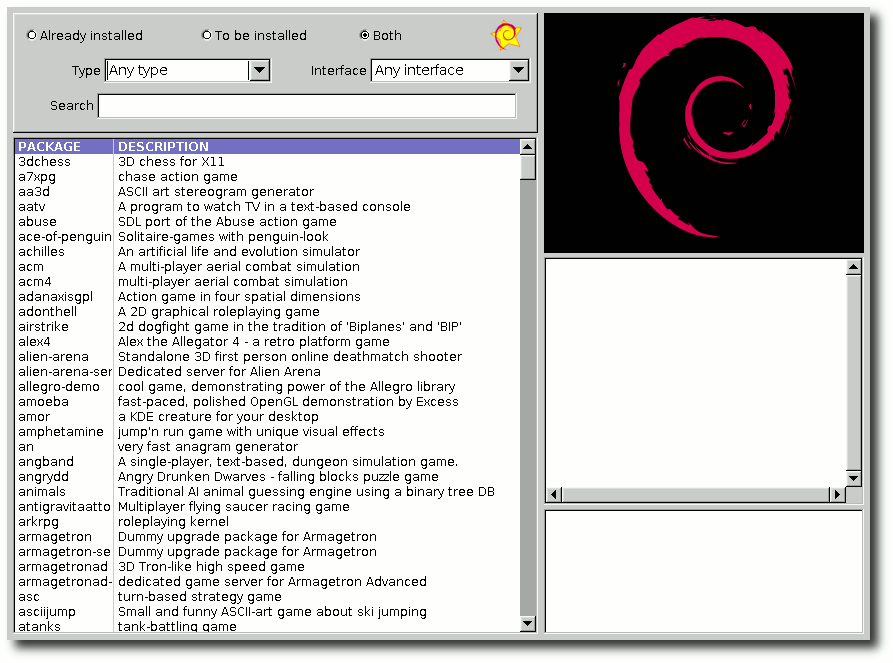Click the details pane scroll up arrow
The image size is (893, 663).
click(853, 267)
